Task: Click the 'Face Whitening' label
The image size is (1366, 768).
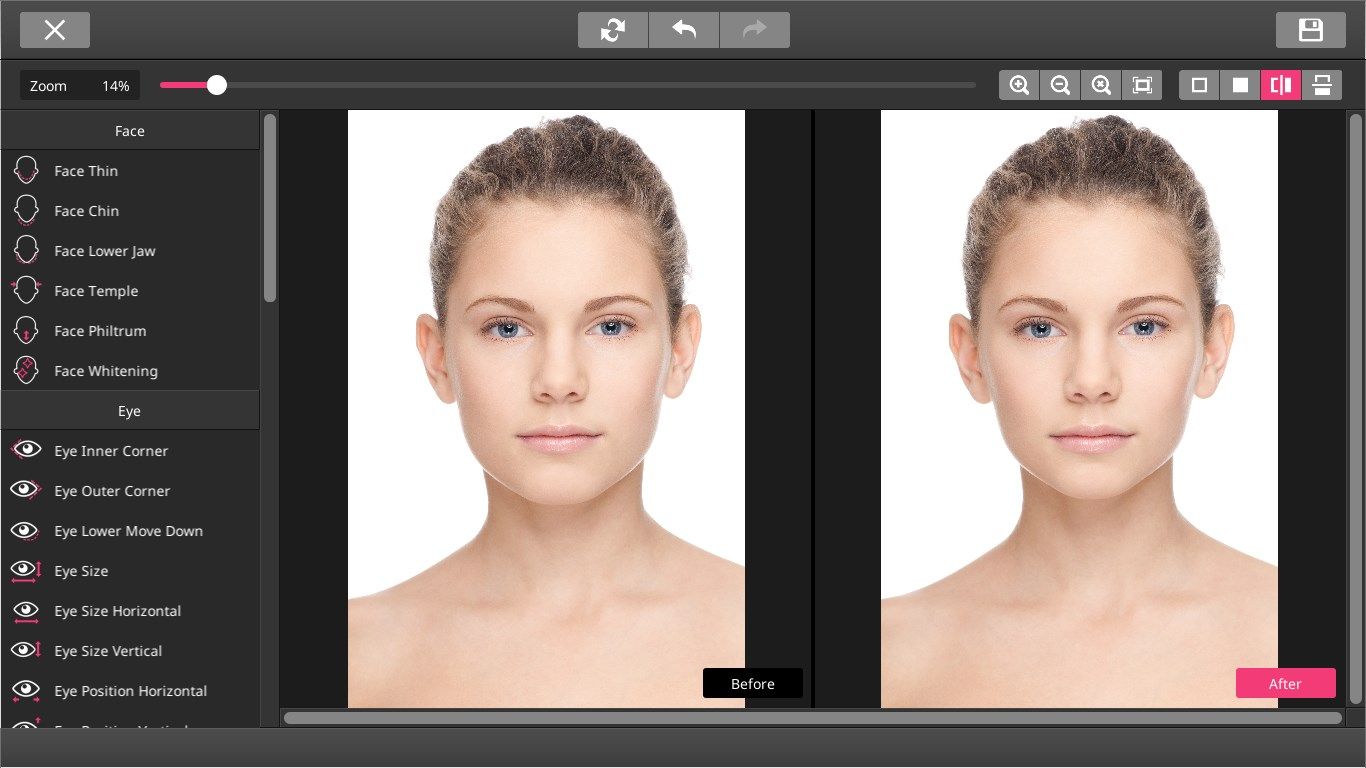Action: click(106, 371)
